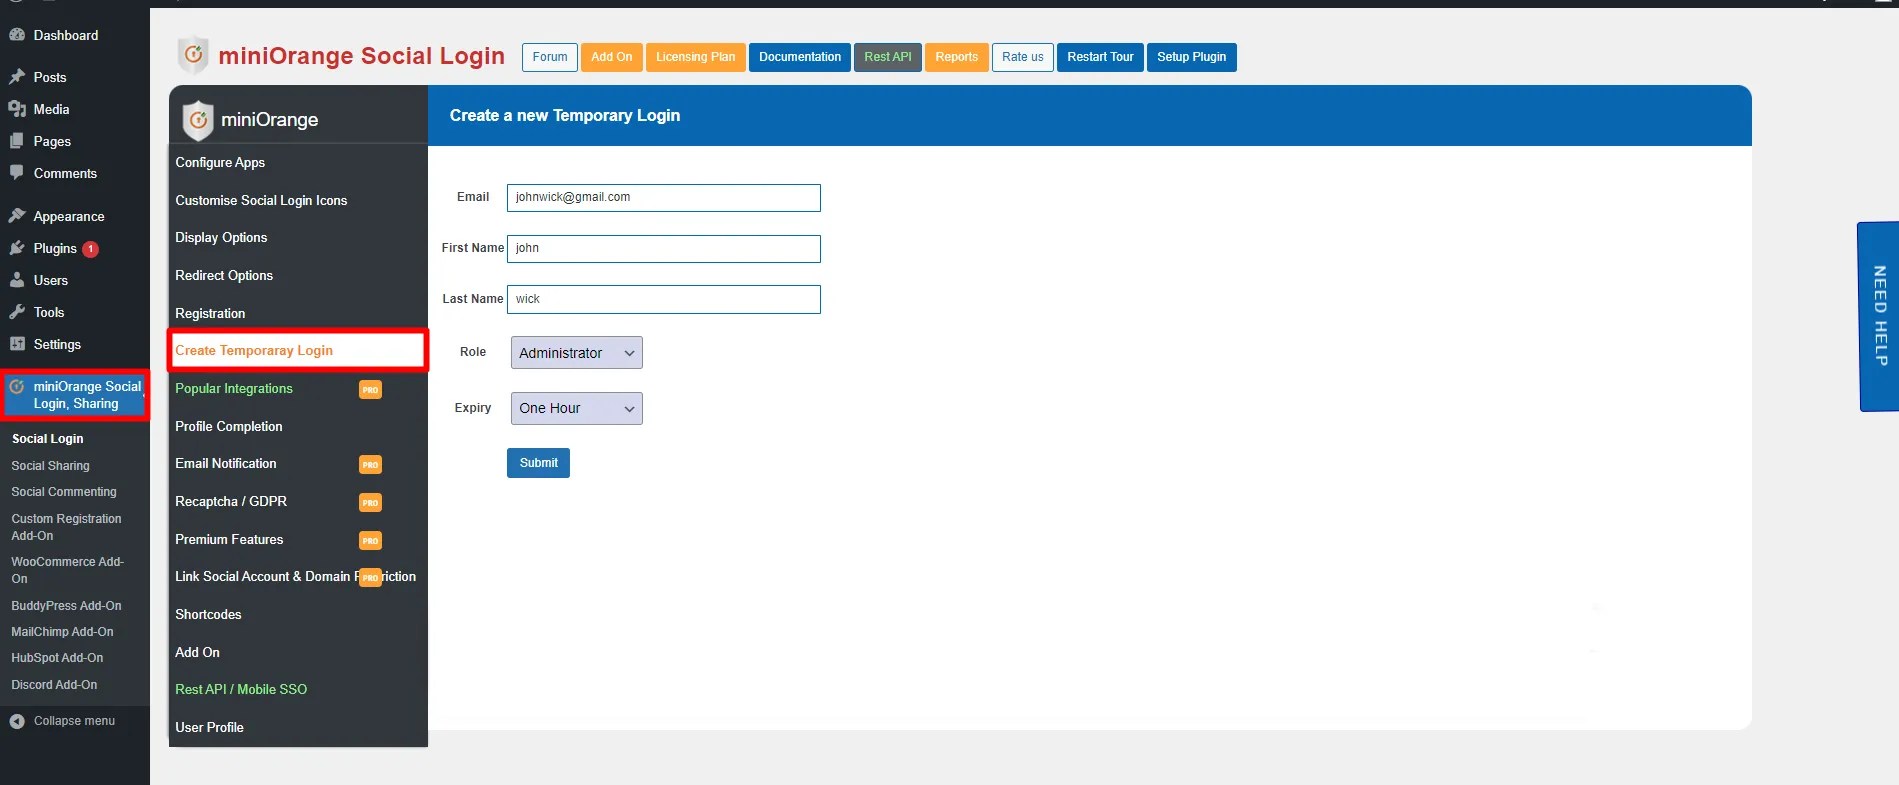Open Redirect Options in the plugin menu

click(224, 275)
